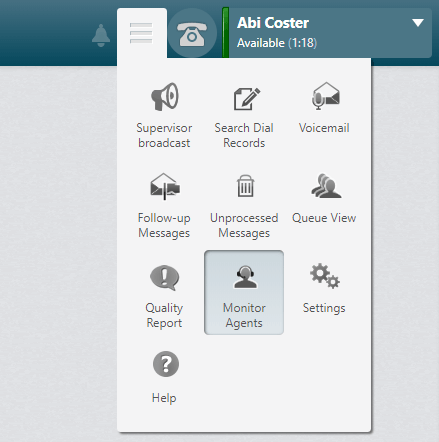Expand the agent status dropdown arrow

(418, 23)
